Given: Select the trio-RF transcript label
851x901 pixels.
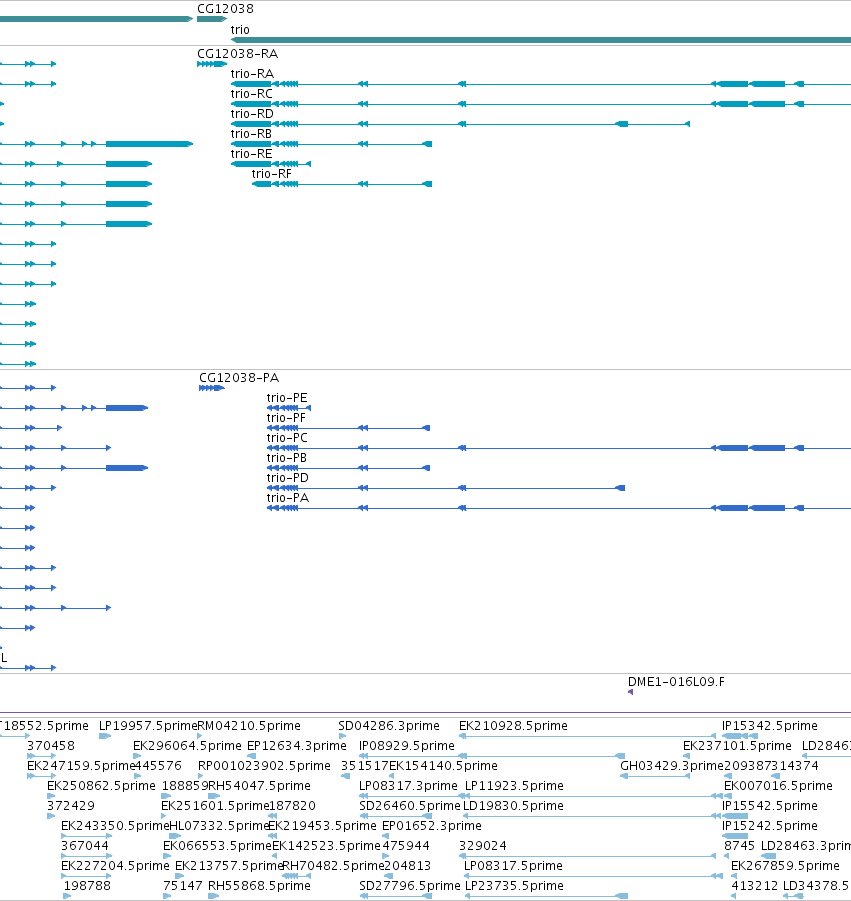Looking at the screenshot, I should coord(272,174).
